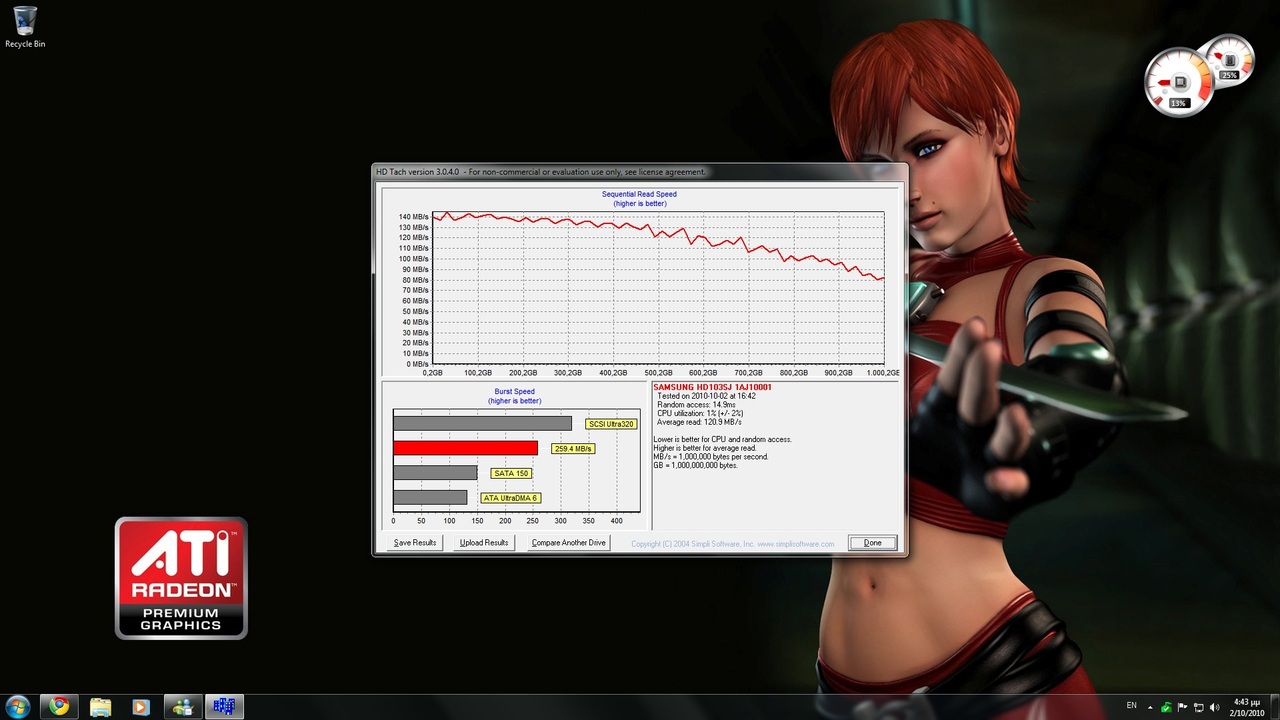Click the SAMSUNG HD103SJ drive name
This screenshot has height=720, width=1280.
(x=713, y=387)
